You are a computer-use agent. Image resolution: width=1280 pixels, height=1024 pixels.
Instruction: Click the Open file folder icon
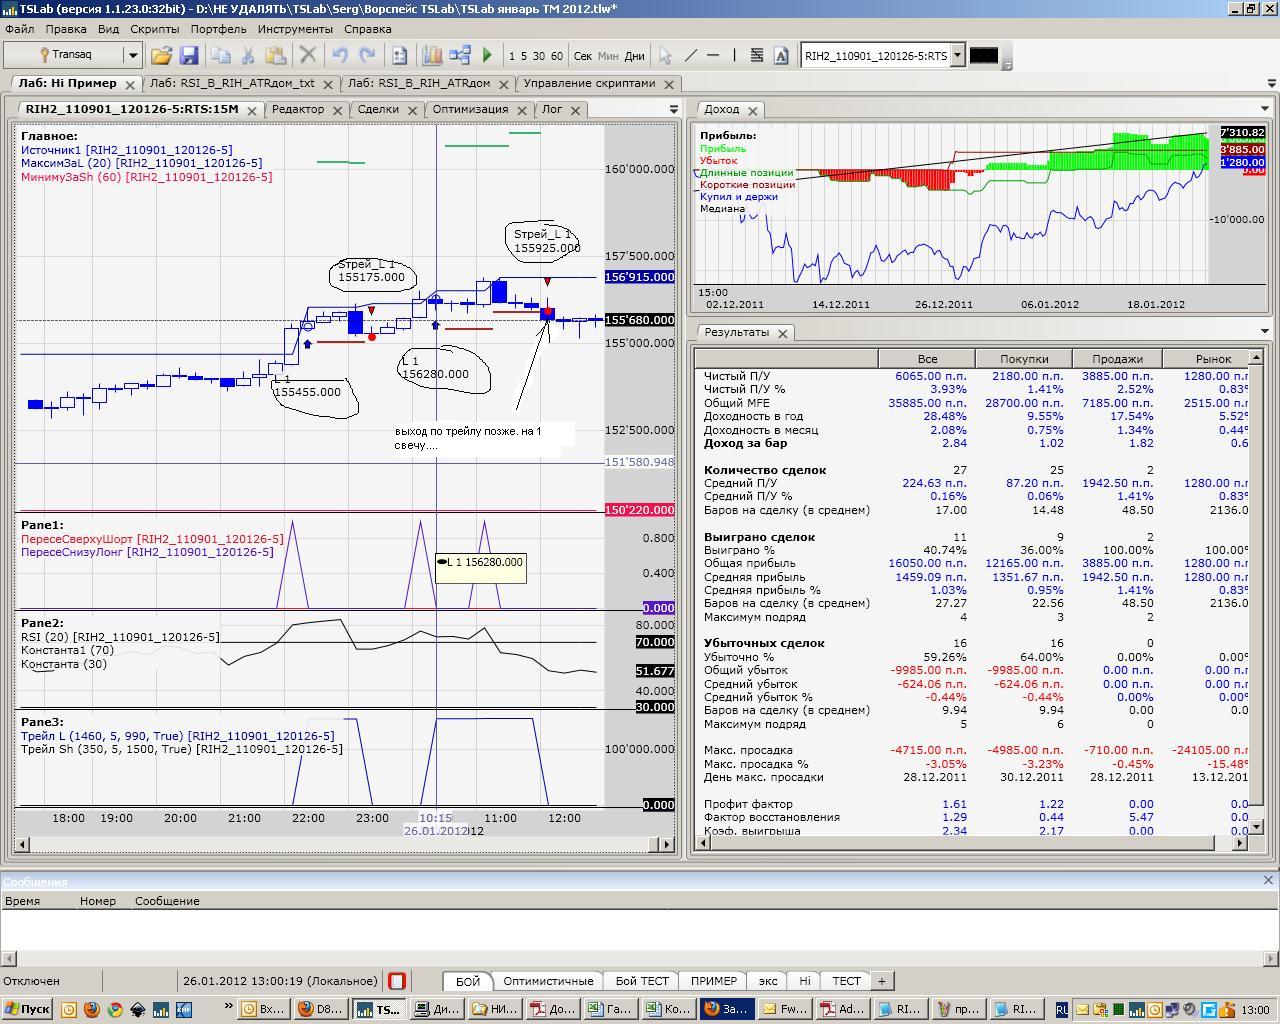pyautogui.click(x=161, y=56)
